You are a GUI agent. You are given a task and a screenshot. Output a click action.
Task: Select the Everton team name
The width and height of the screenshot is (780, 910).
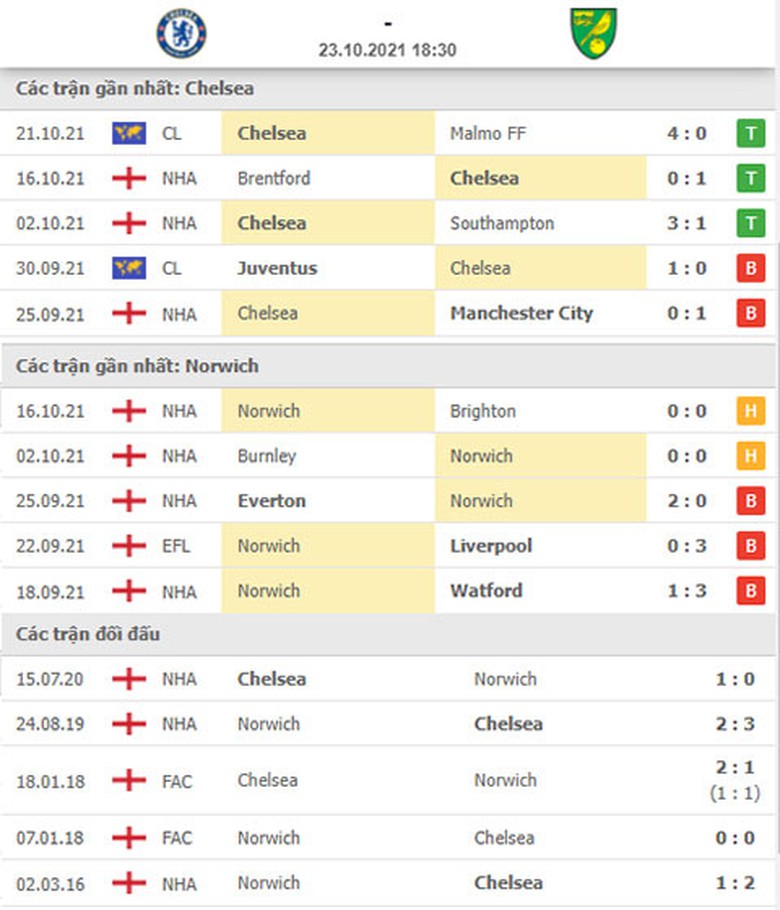coord(272,501)
